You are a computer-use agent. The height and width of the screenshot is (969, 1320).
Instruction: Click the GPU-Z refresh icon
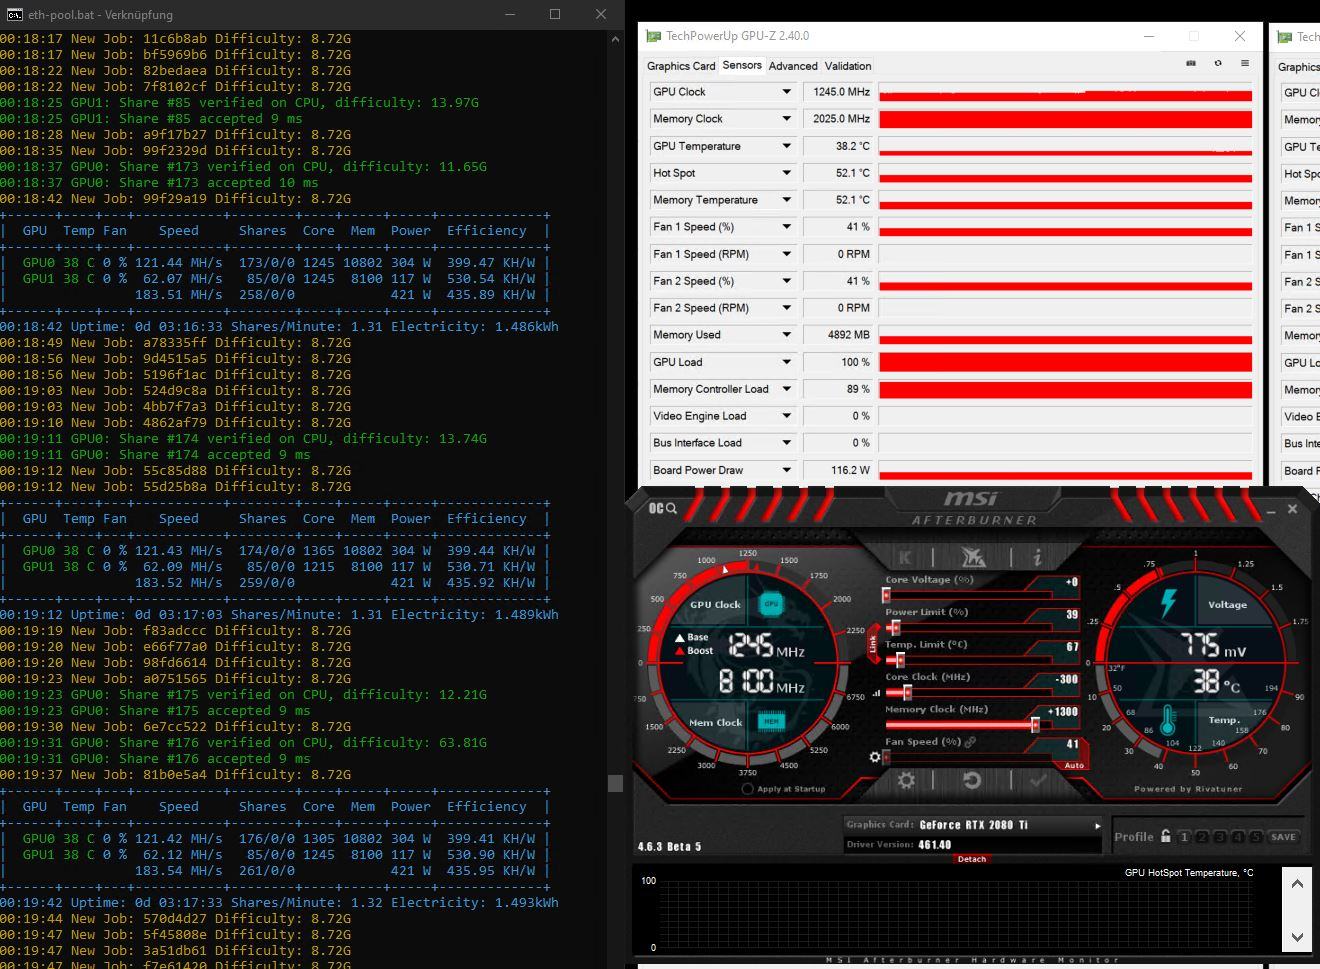[x=1218, y=63]
